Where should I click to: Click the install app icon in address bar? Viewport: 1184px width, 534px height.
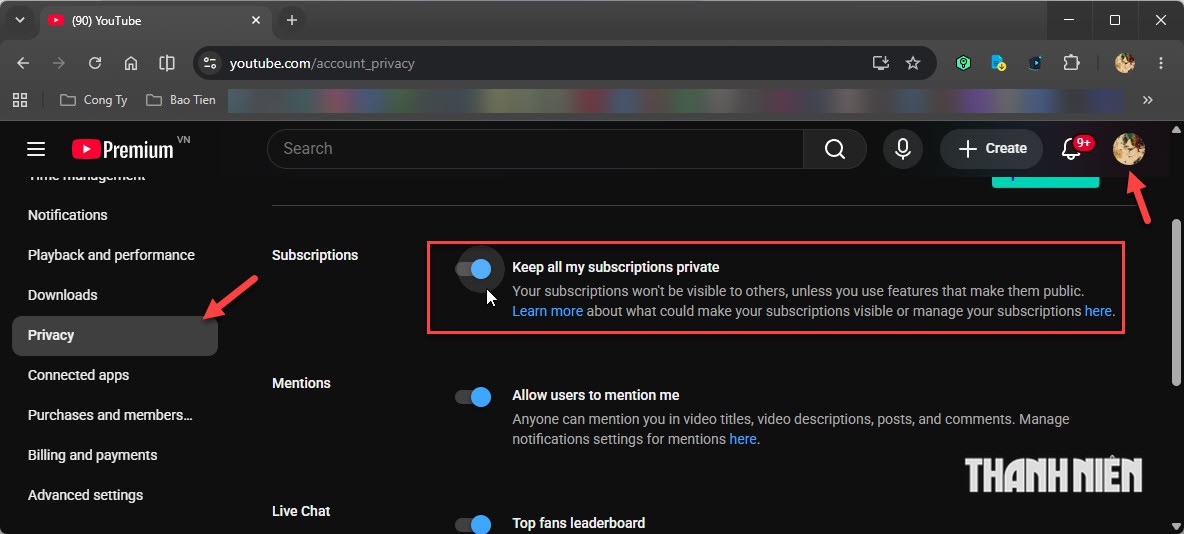[880, 63]
